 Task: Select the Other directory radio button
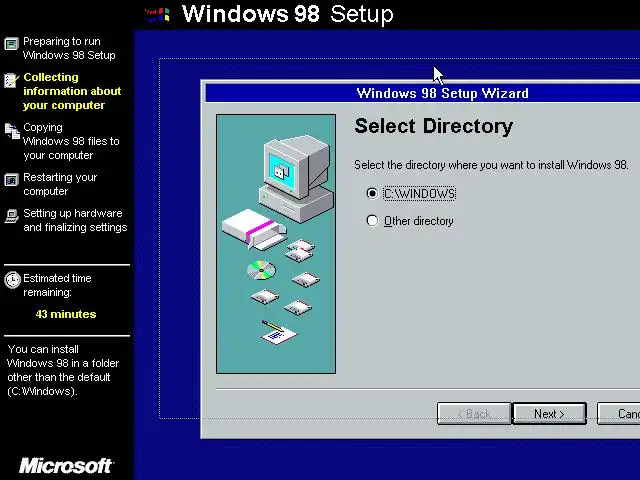(372, 221)
